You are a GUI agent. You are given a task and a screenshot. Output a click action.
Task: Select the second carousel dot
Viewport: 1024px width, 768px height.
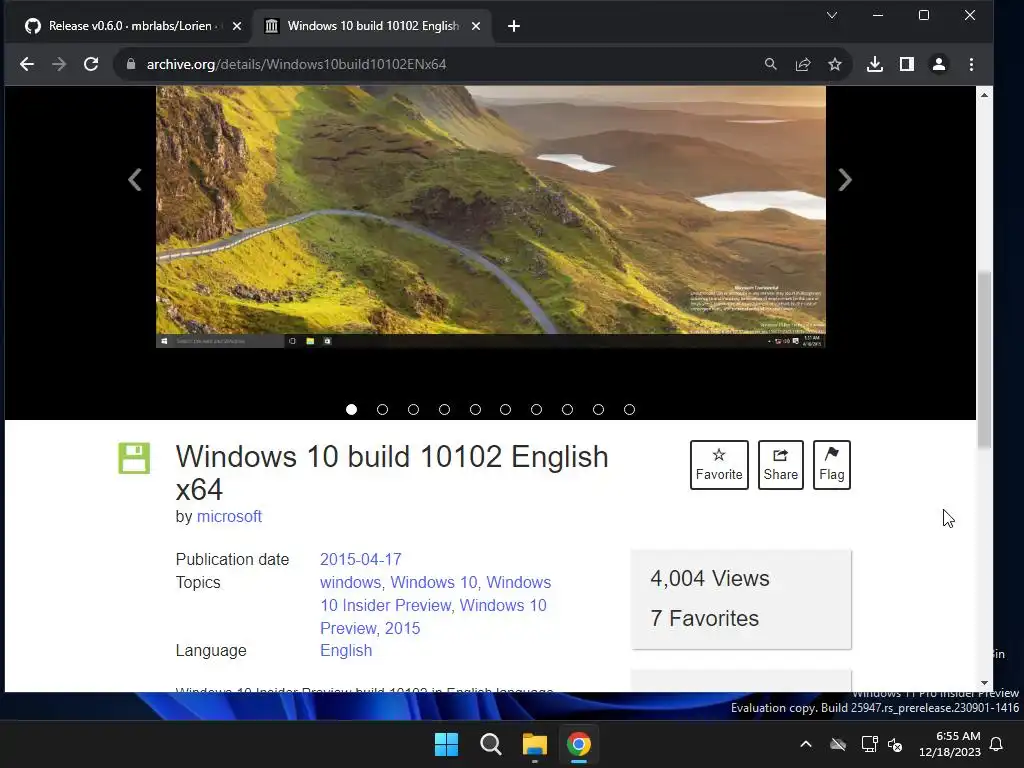point(383,409)
